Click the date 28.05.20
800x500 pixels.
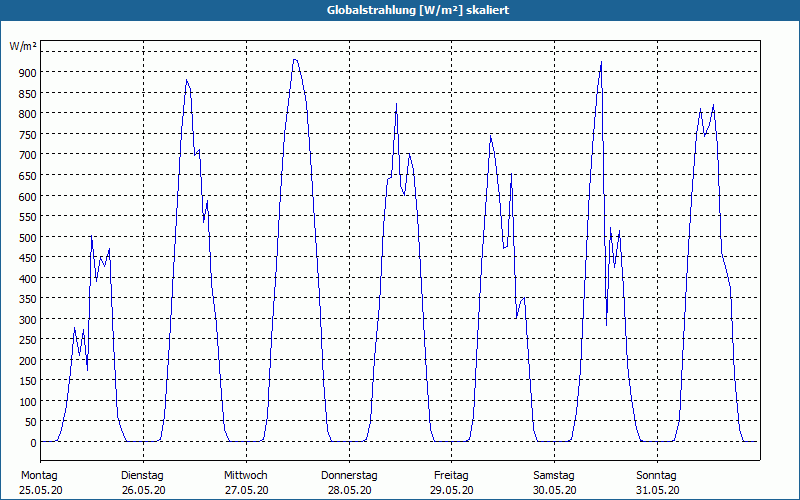(349, 490)
